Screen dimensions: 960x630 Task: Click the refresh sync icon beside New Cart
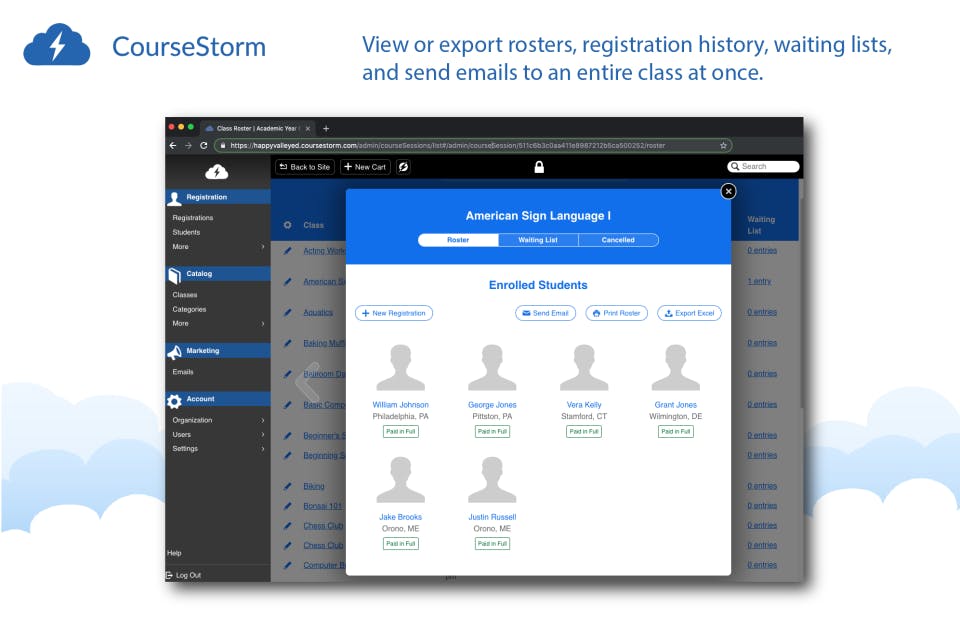(x=403, y=167)
